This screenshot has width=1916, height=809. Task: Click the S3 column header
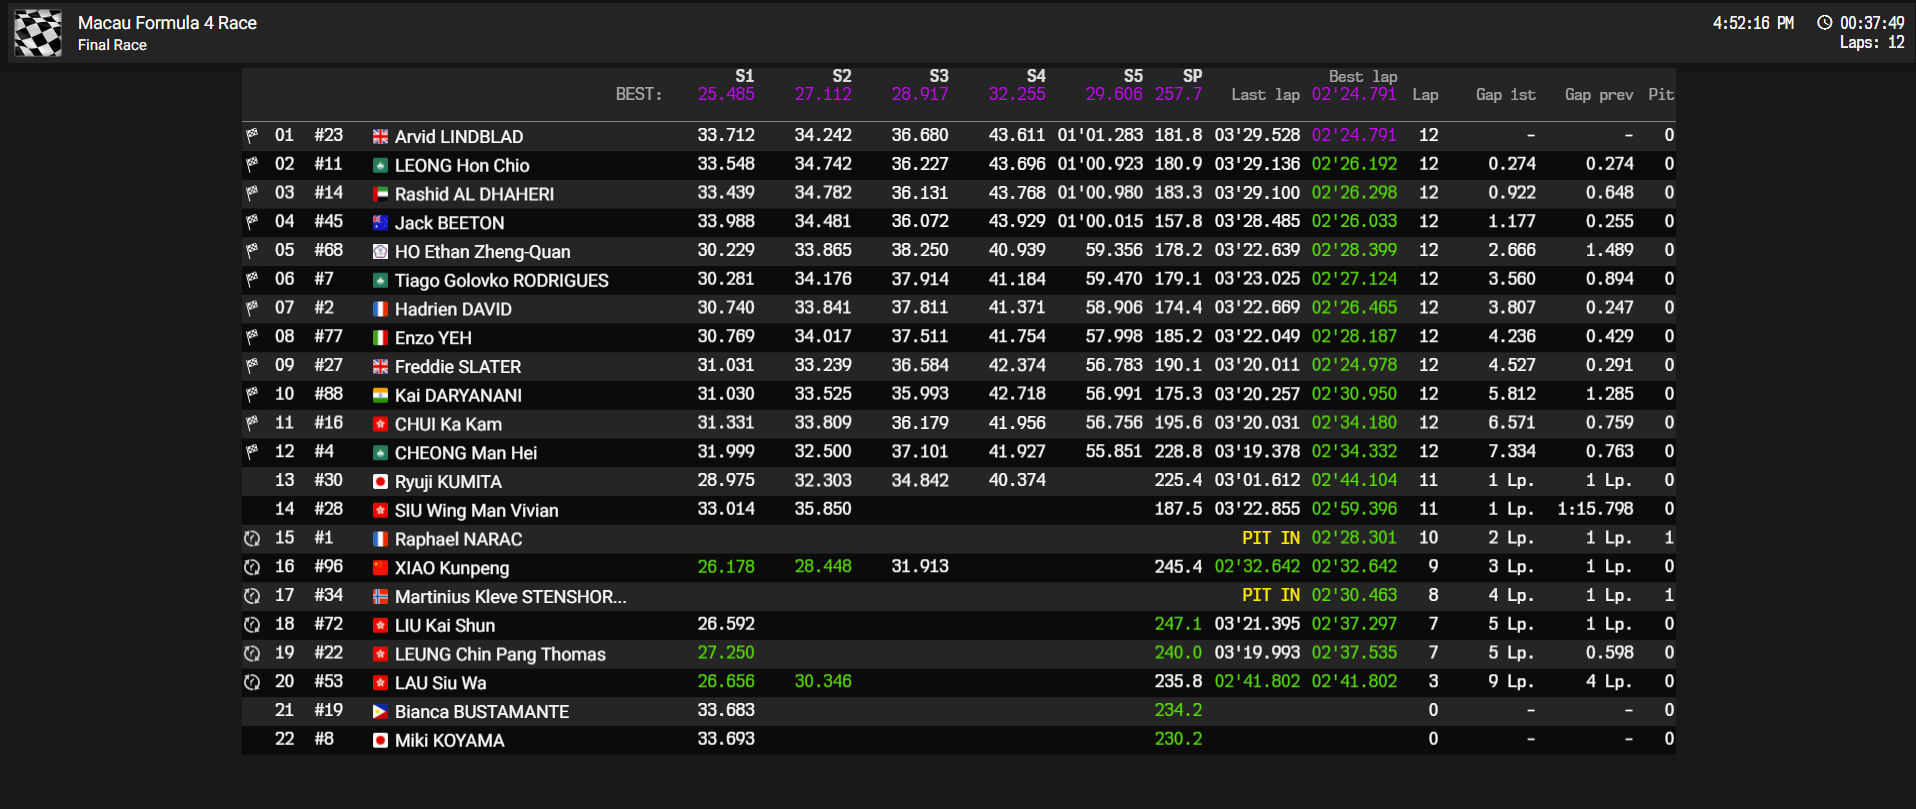click(x=938, y=76)
